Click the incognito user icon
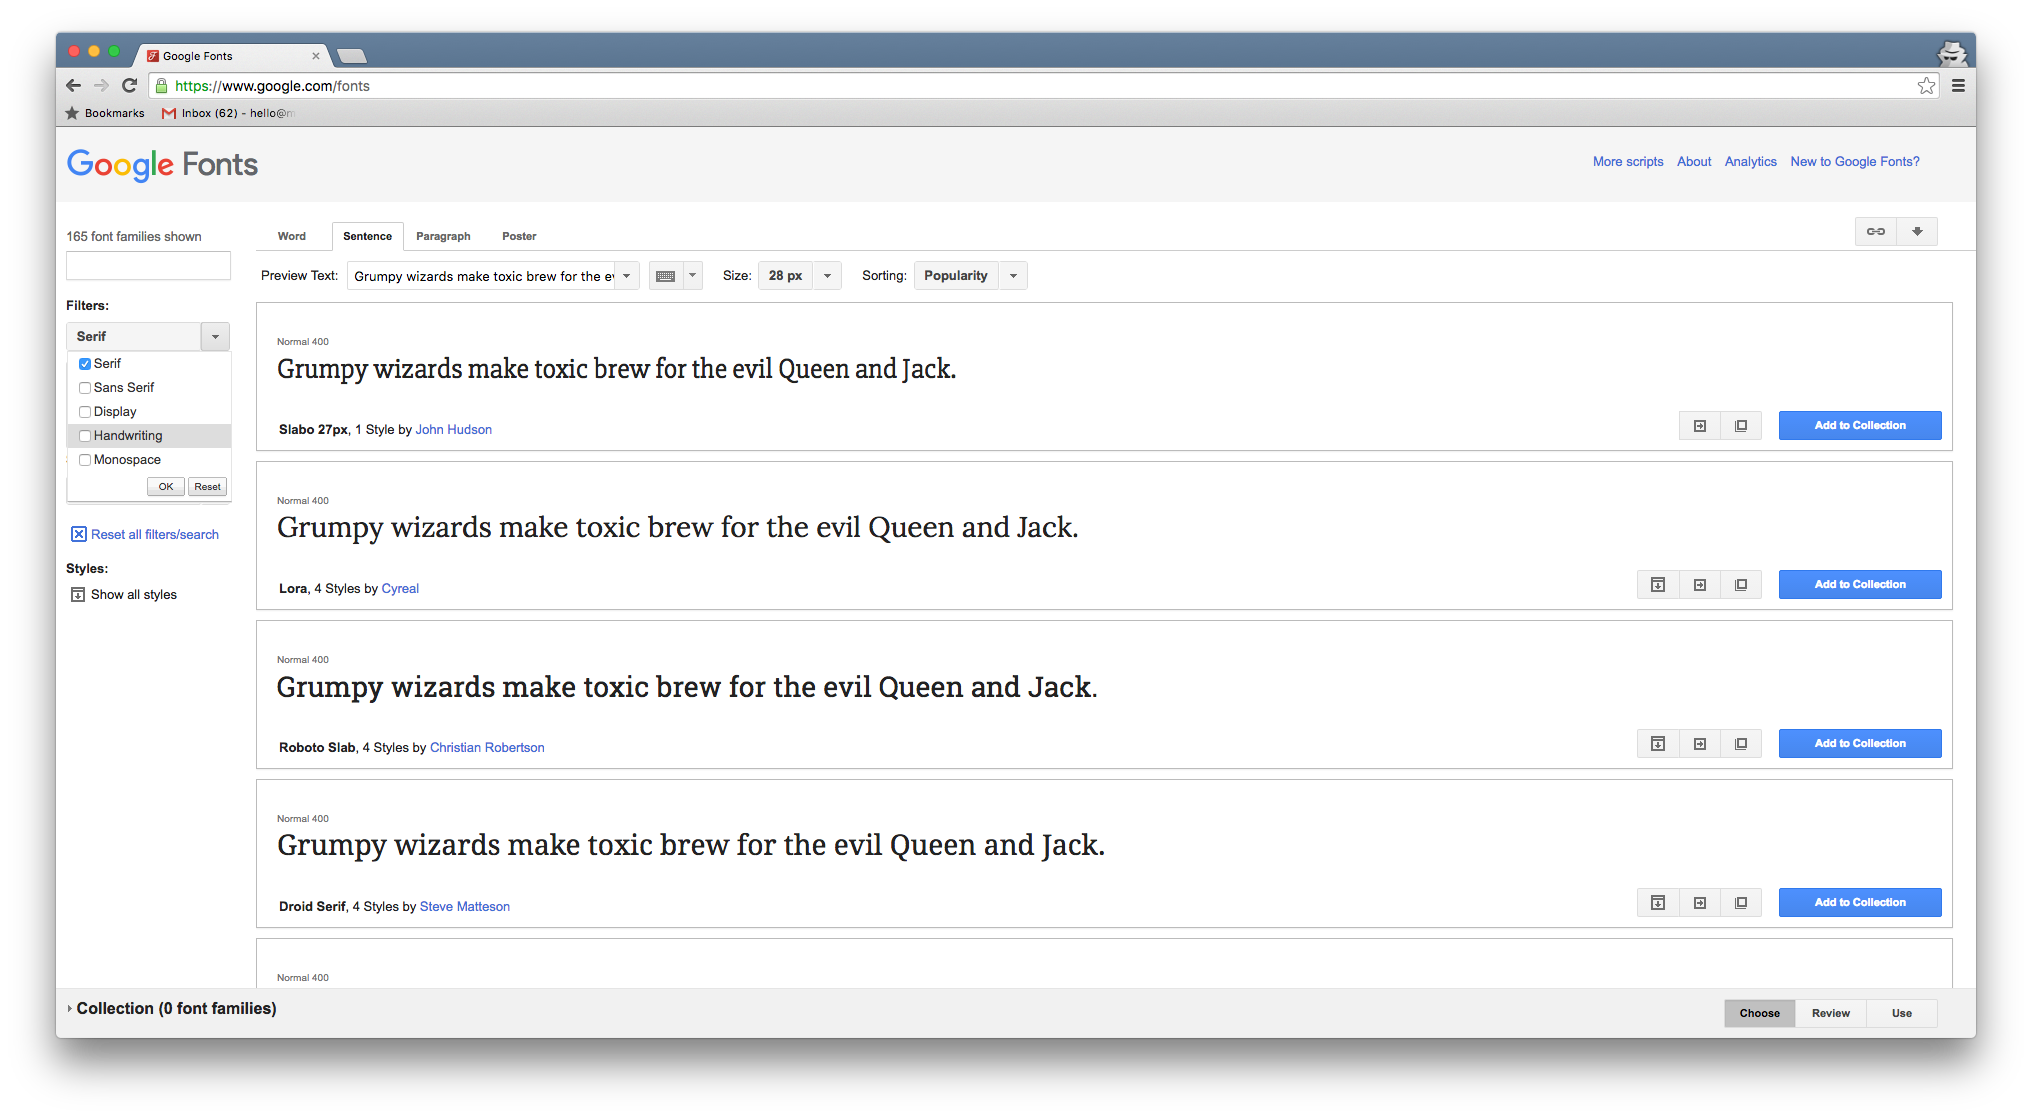The width and height of the screenshot is (2032, 1118). (x=1952, y=53)
